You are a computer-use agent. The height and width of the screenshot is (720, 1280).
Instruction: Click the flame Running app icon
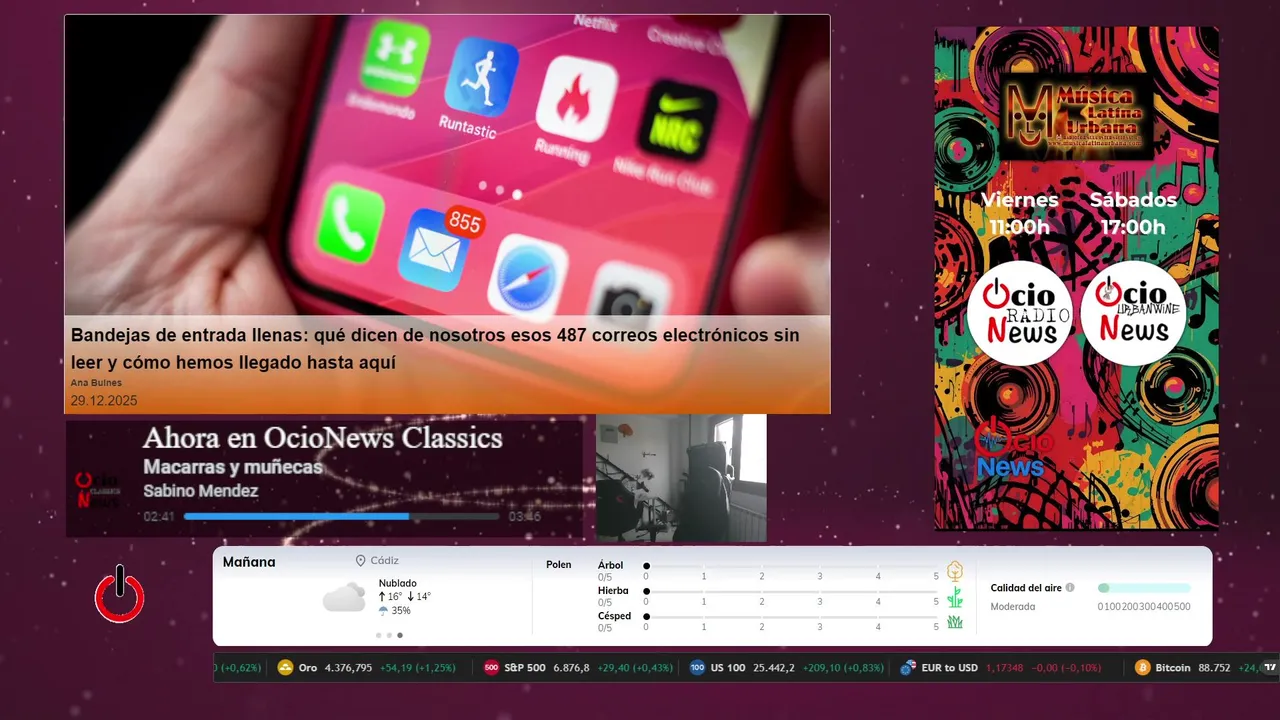(x=575, y=98)
